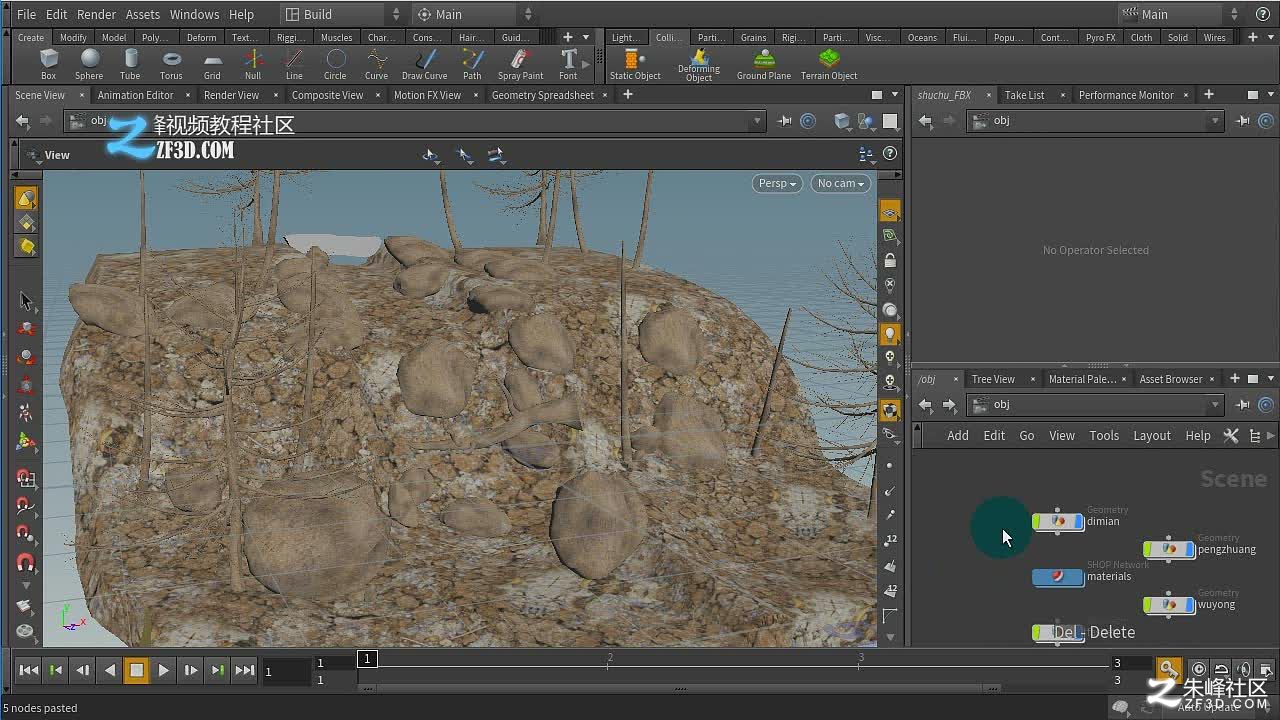1280x720 pixels.
Task: Click the current frame number field
Action: pyautogui.click(x=285, y=671)
